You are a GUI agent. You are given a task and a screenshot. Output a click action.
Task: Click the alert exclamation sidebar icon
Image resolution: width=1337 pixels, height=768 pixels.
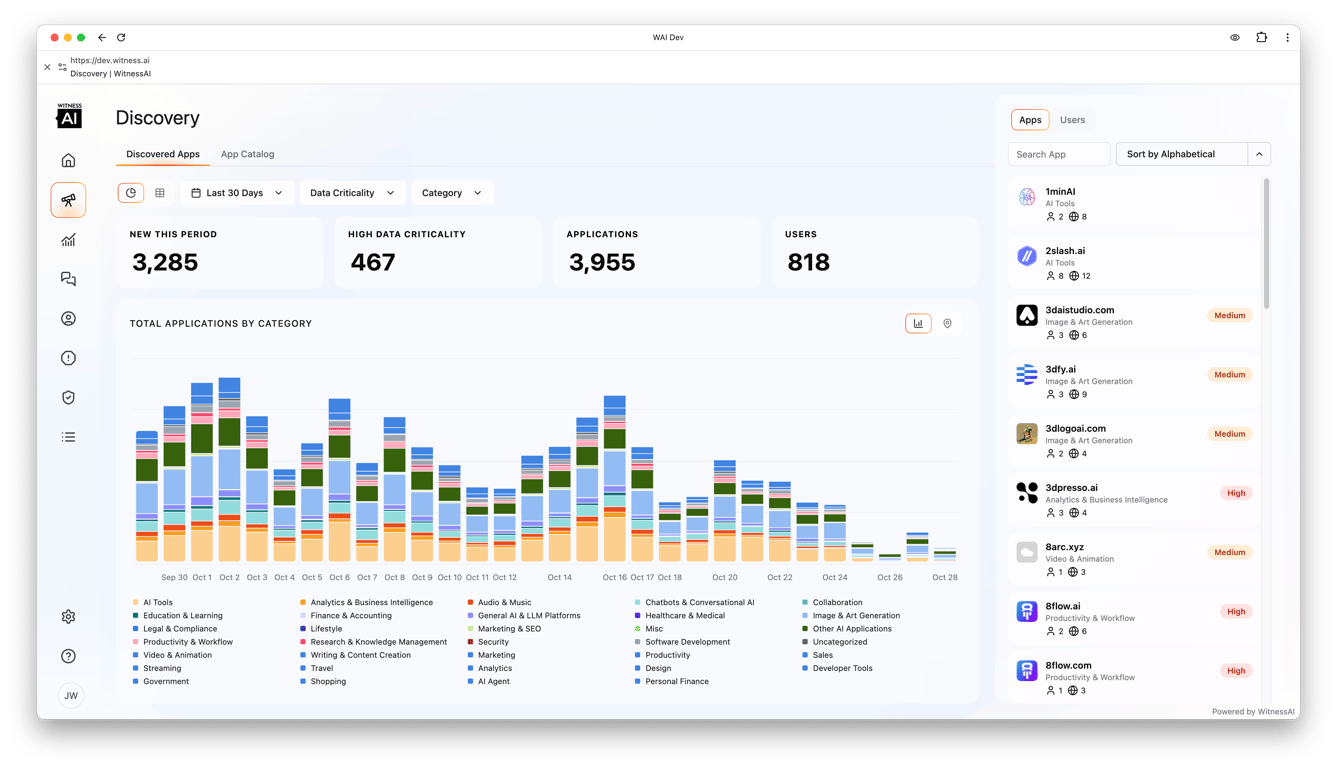coord(68,358)
